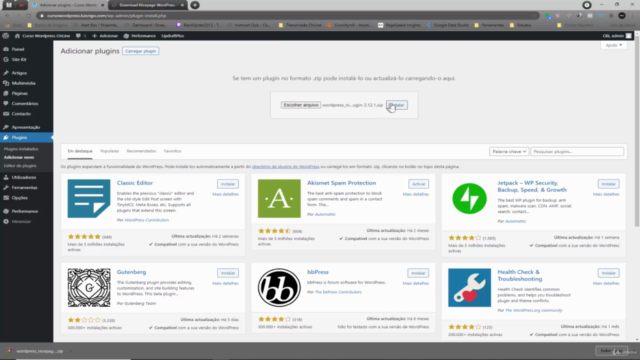Open Mais detalhes for Classic Editor
This screenshot has height=360, width=640.
point(225,194)
